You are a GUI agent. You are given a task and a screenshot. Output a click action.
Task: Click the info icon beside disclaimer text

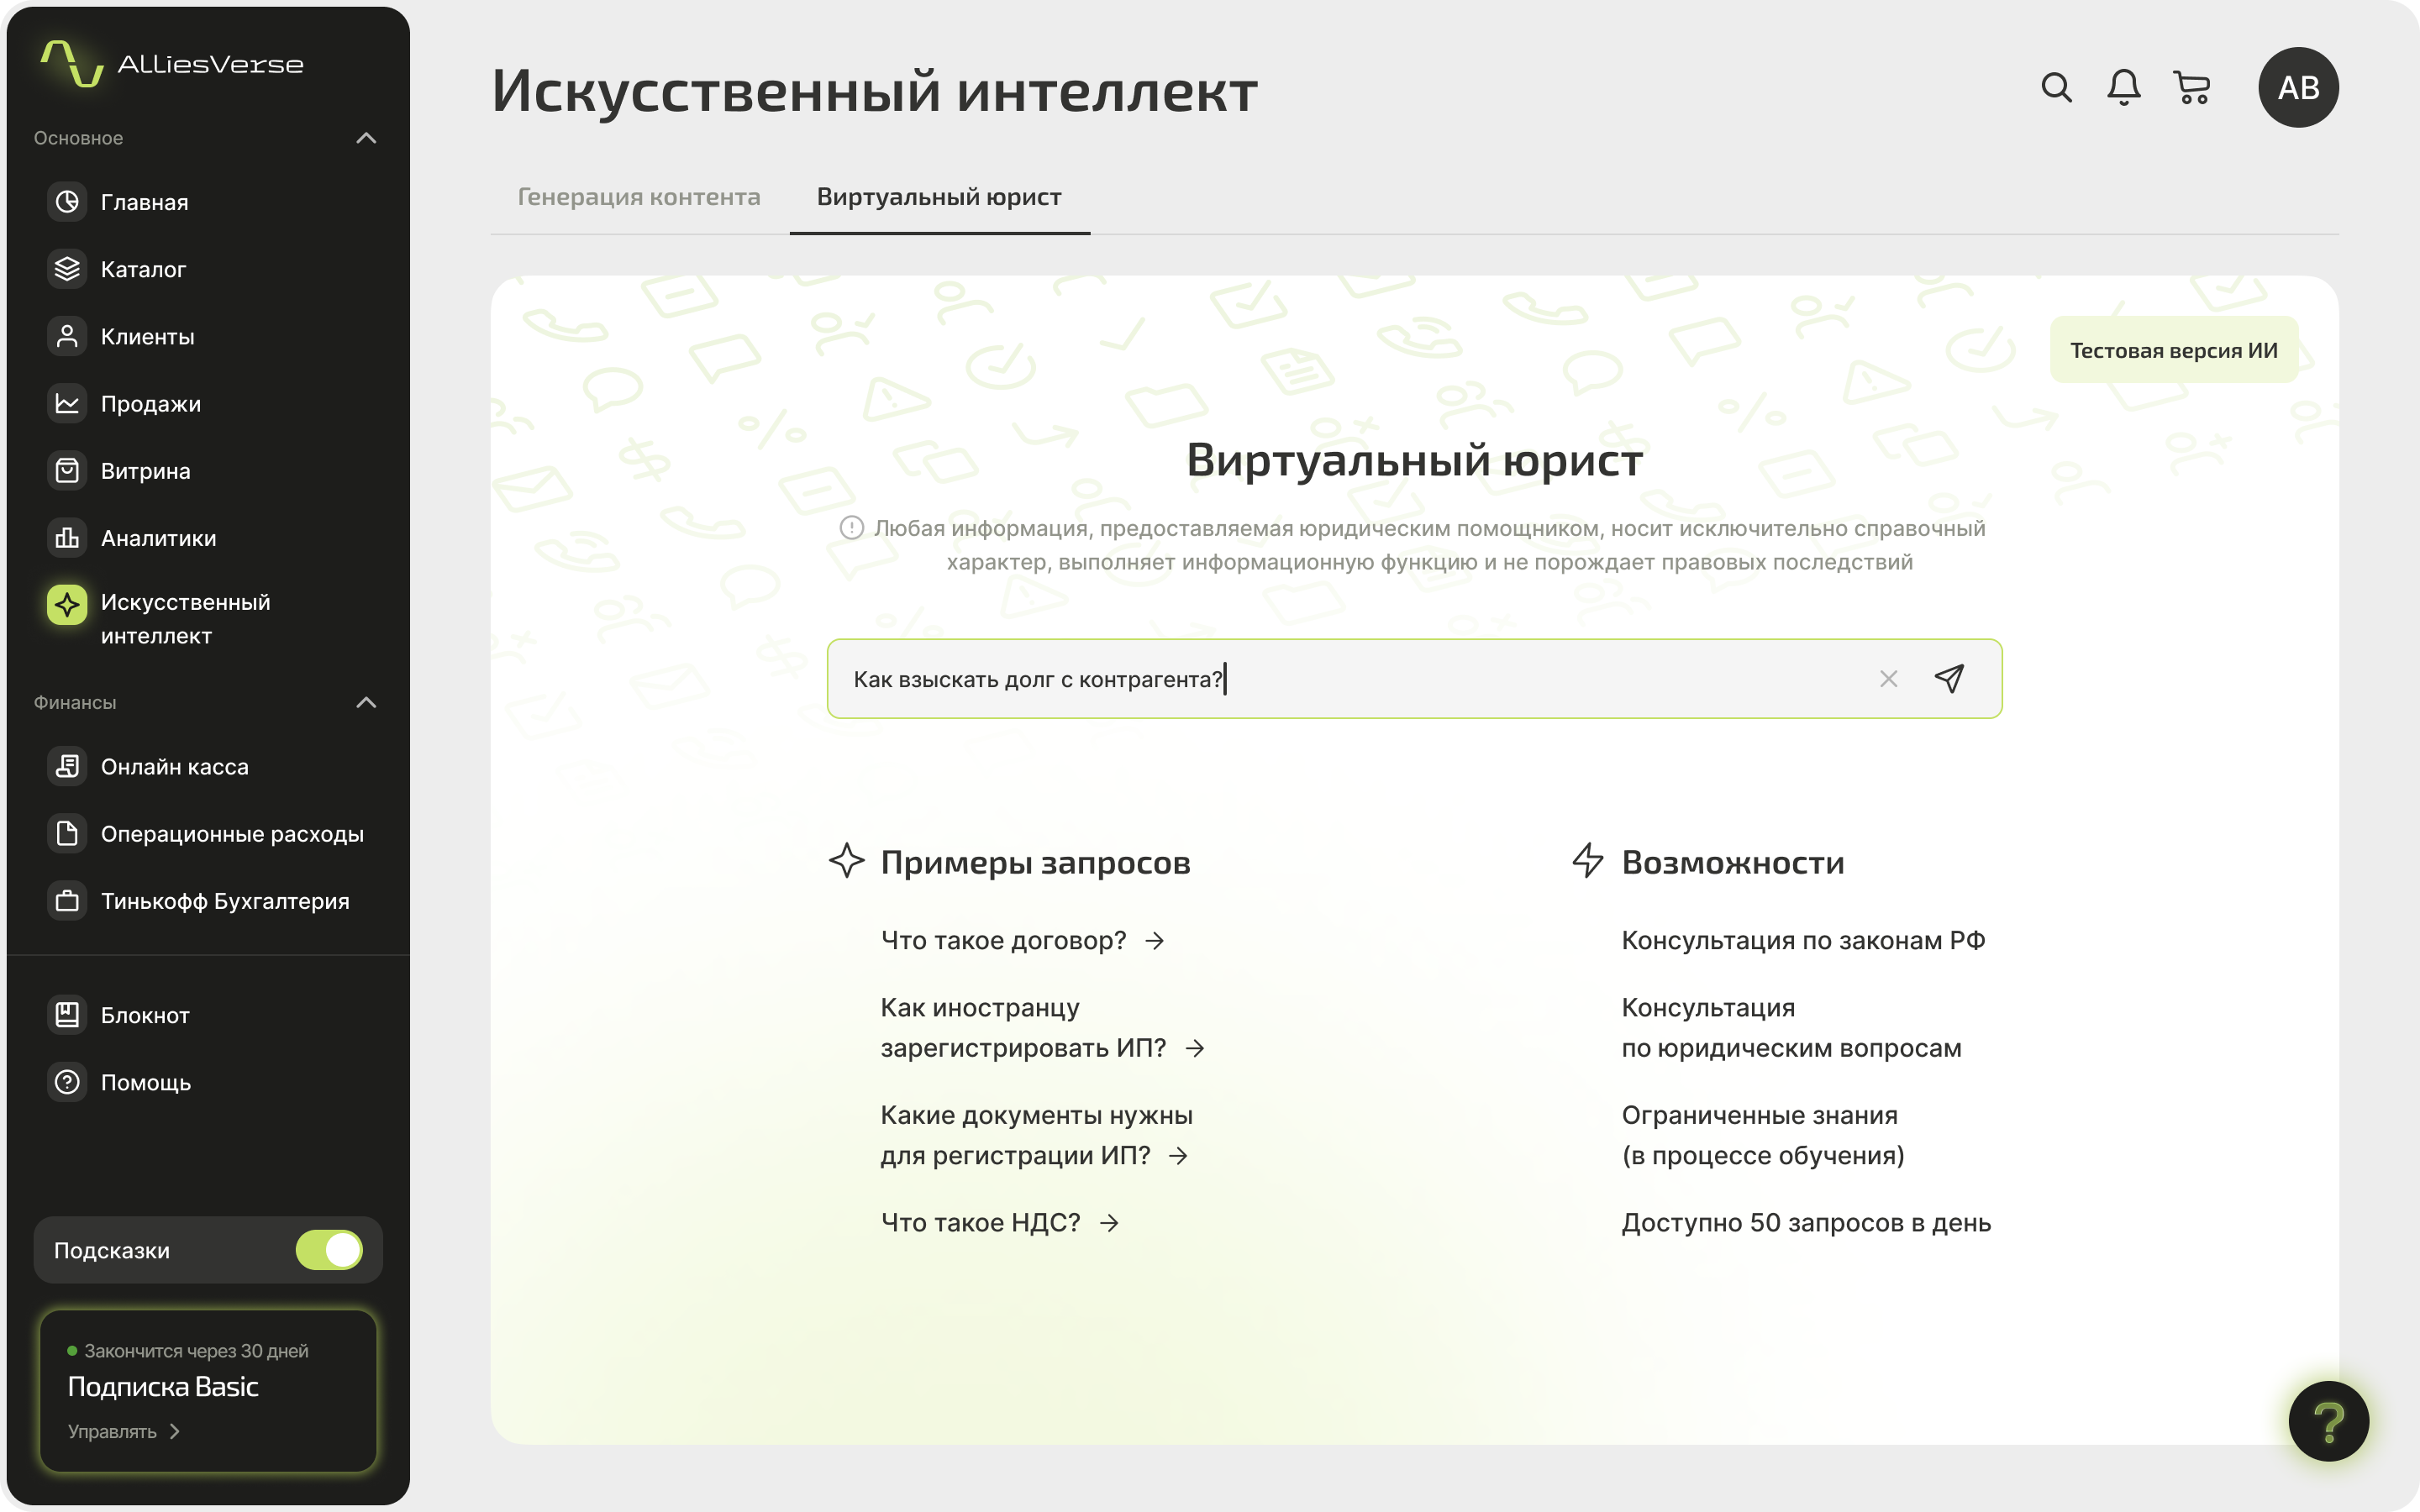coord(852,528)
